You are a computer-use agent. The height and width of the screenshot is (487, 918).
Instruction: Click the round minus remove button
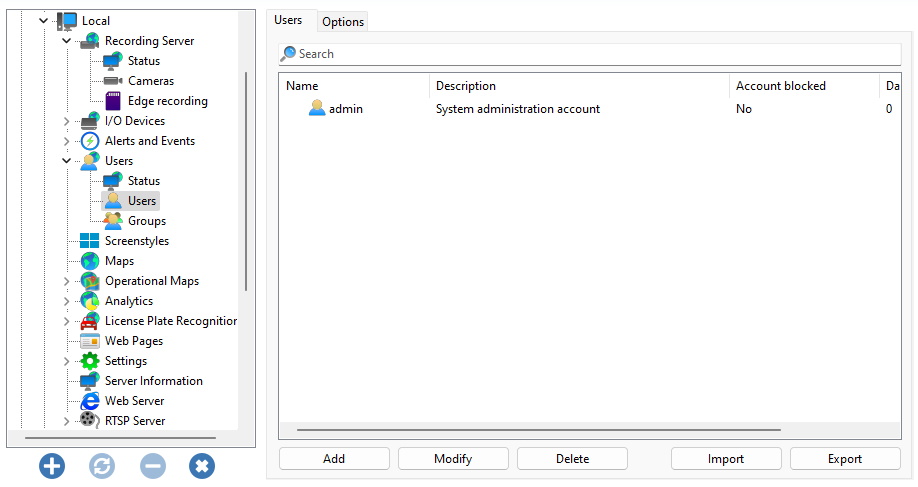[x=153, y=467]
